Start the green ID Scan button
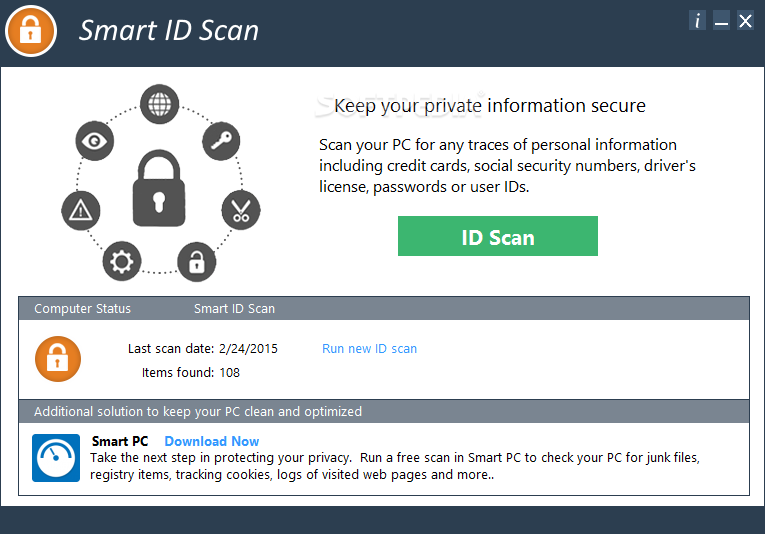 [x=498, y=236]
